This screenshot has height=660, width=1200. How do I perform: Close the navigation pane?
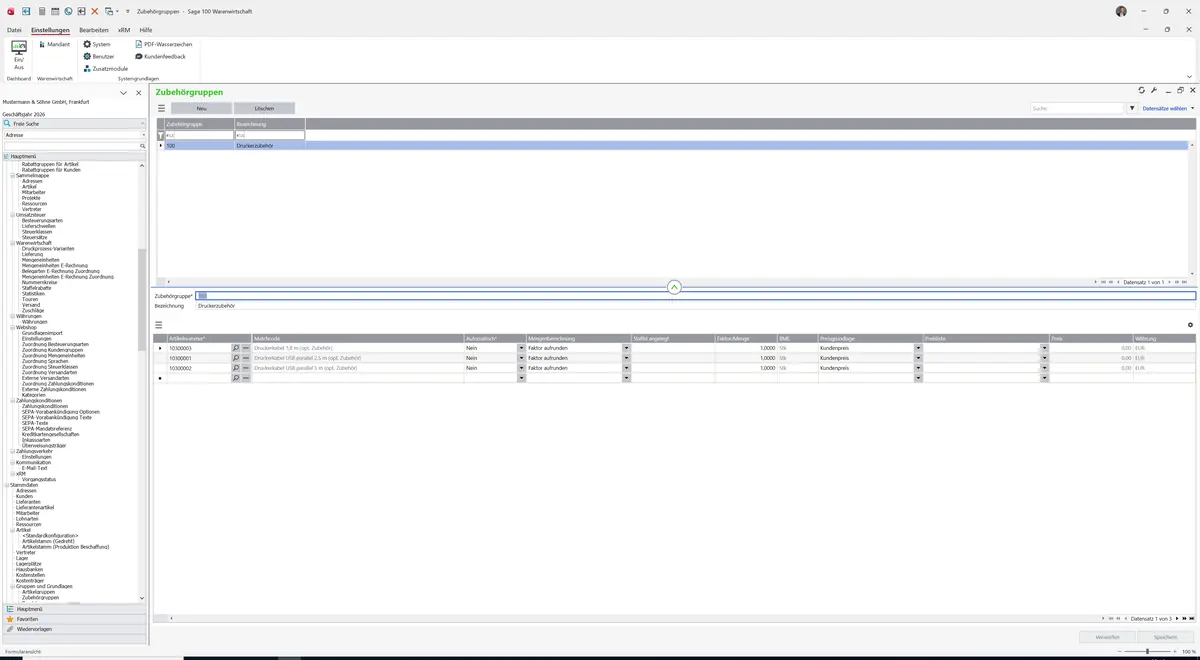139,93
